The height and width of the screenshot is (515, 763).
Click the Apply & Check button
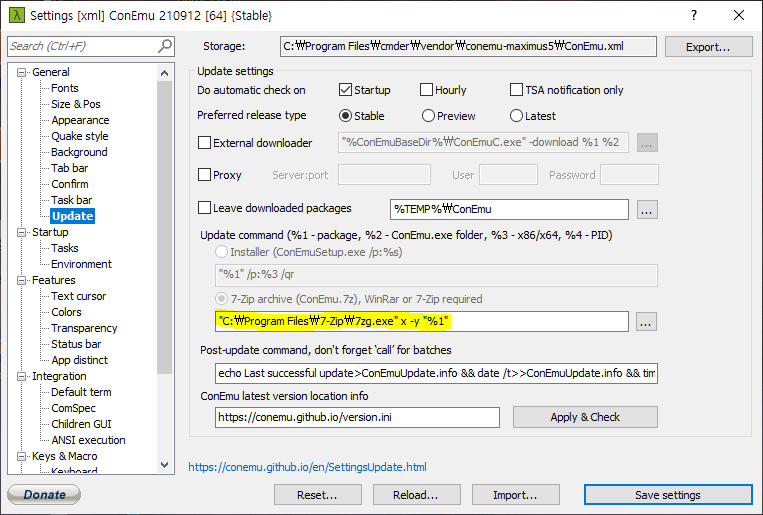[x=585, y=417]
